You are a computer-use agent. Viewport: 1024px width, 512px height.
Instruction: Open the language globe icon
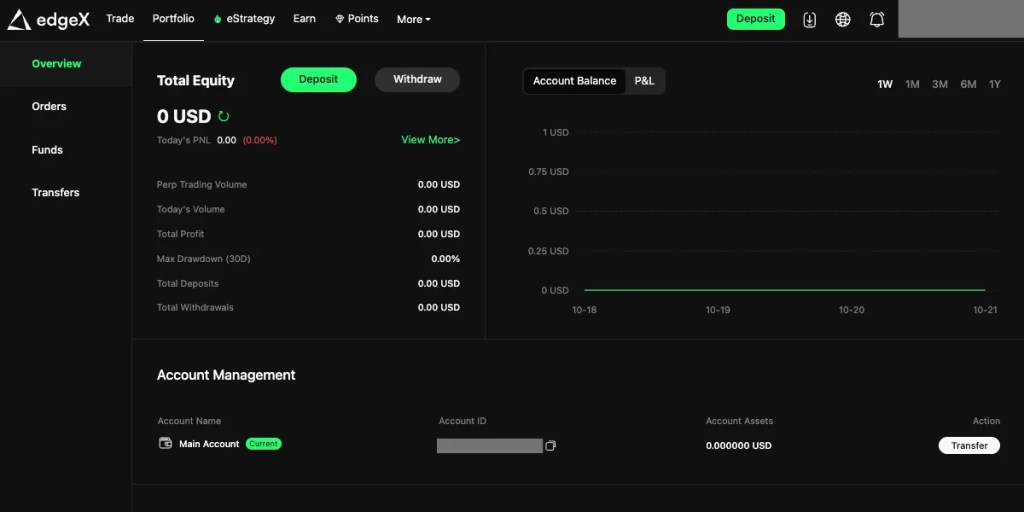(843, 20)
